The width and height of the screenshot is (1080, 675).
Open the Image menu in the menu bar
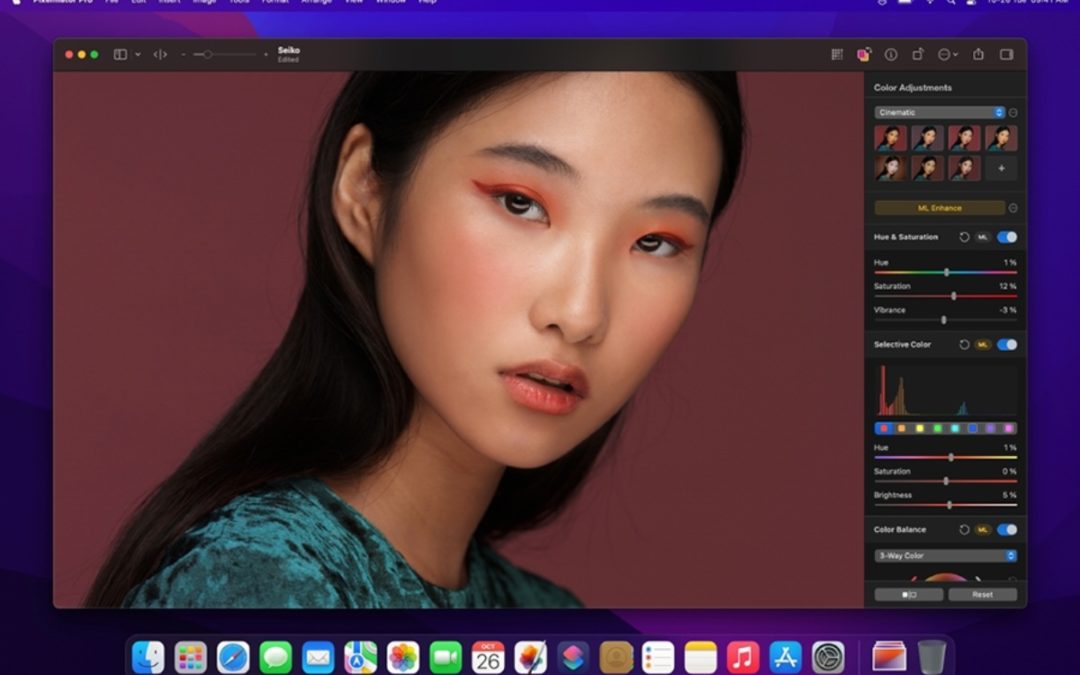pos(203,3)
